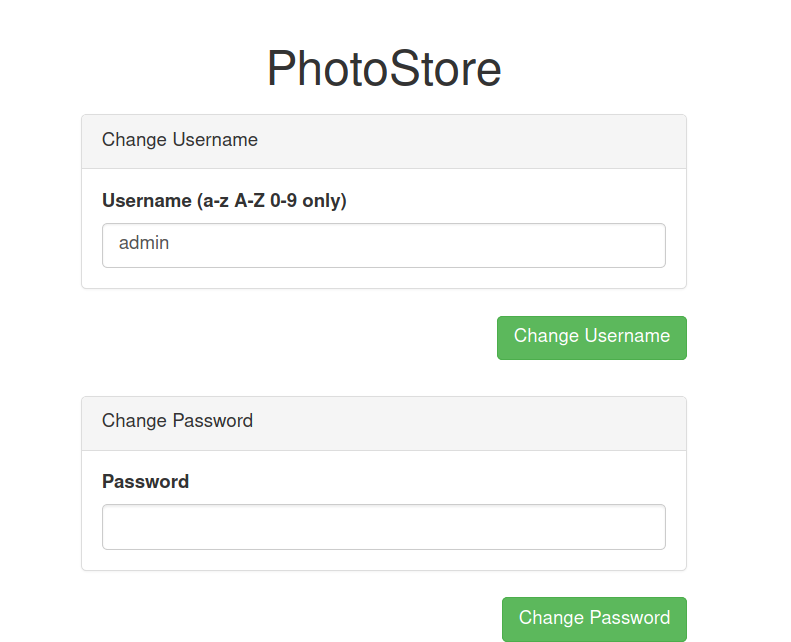The image size is (791, 642).
Task: Click the Change Password panel heading
Action: 177,421
